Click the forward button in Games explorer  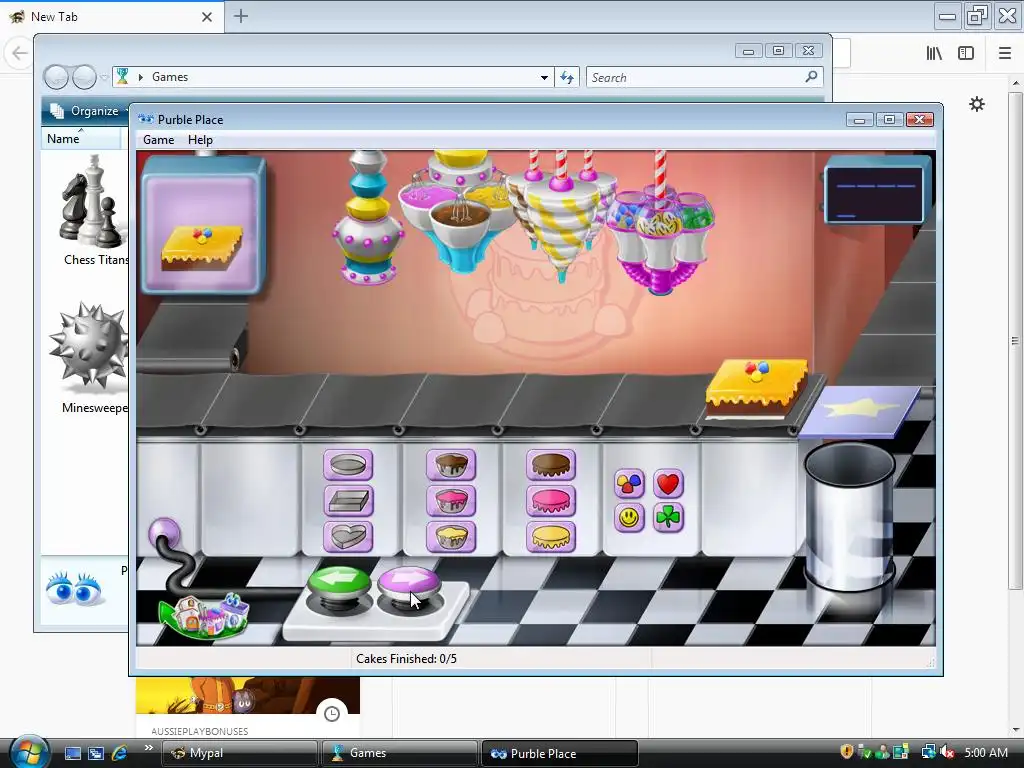click(84, 78)
